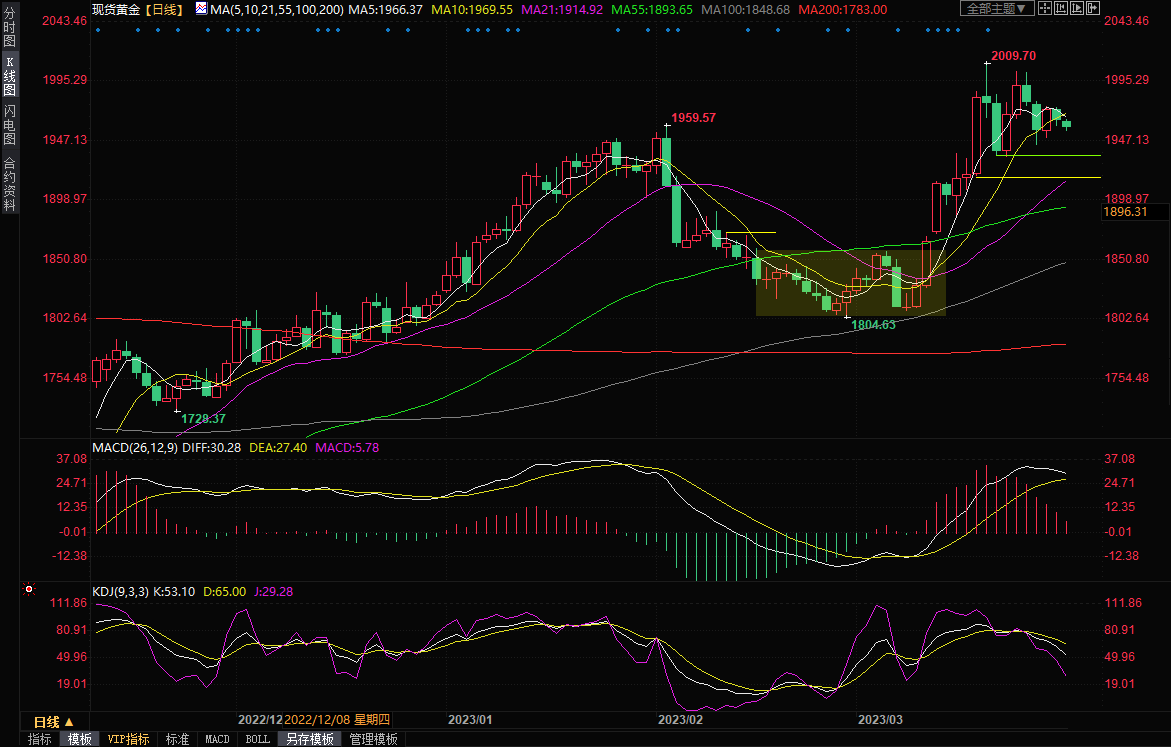1171x747 pixels.
Task: Toggle the MACD template button
Action: [x=217, y=739]
